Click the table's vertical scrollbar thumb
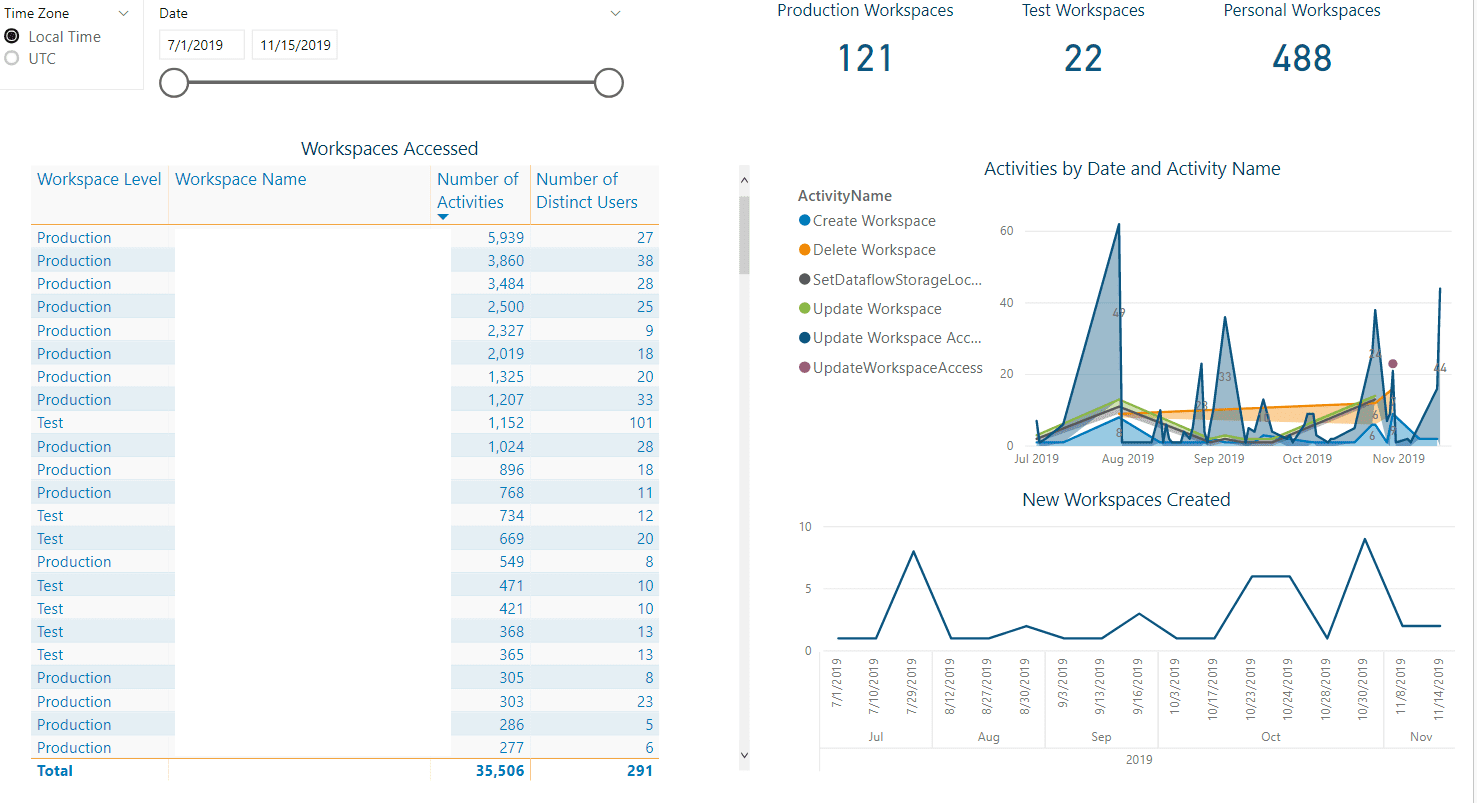Image resolution: width=1477 pixels, height=803 pixels. (x=743, y=235)
